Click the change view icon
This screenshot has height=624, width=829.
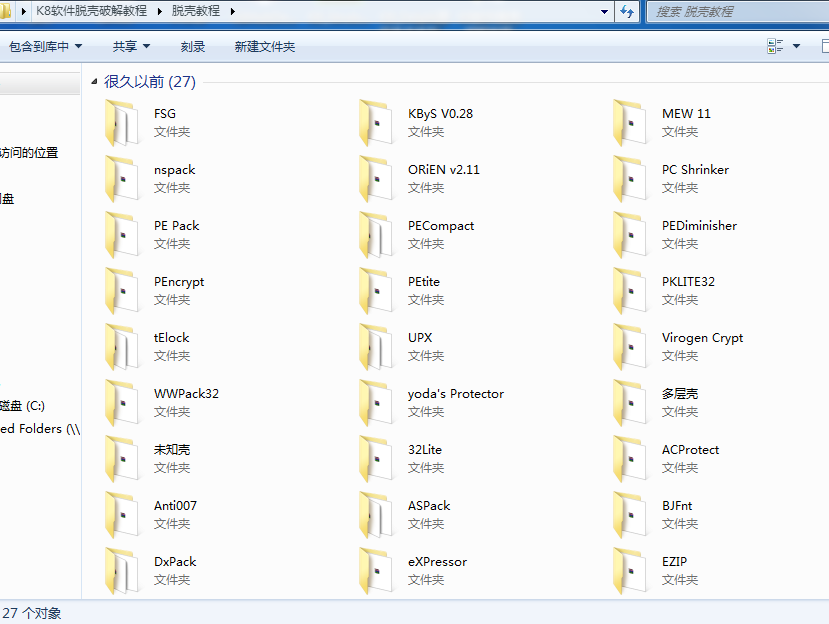click(x=775, y=46)
